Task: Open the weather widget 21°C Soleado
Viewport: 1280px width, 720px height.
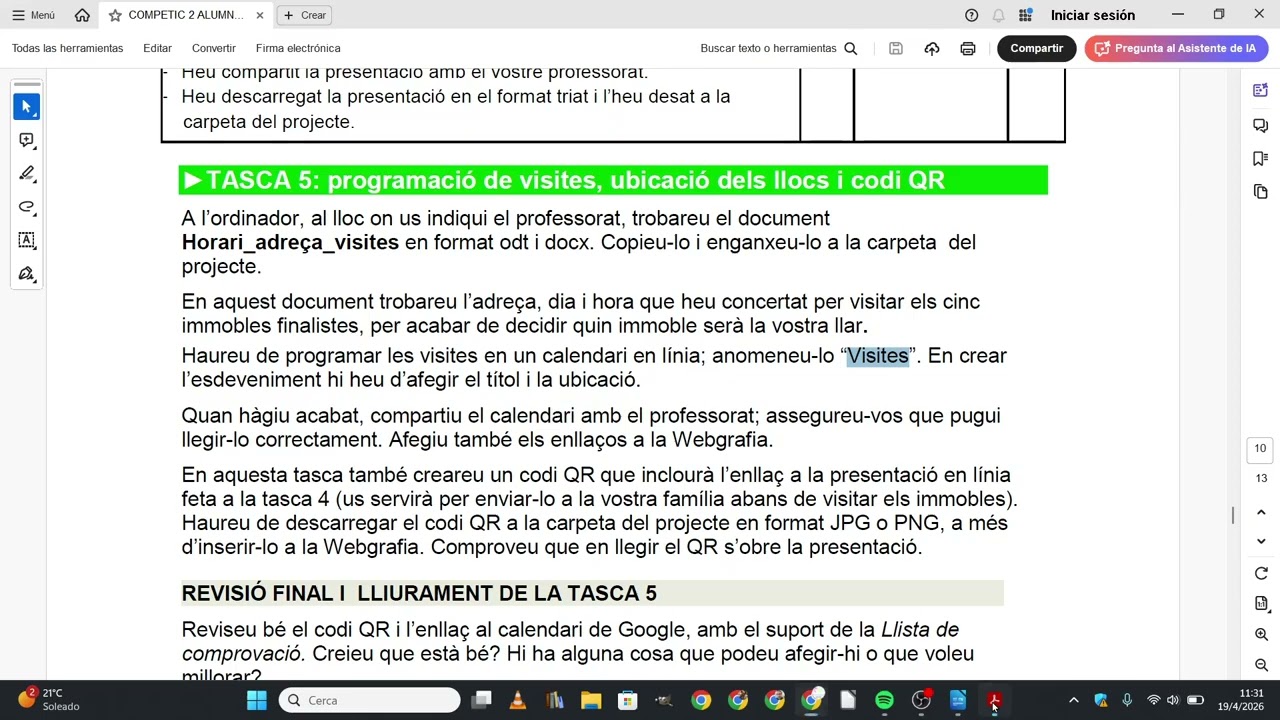Action: point(47,699)
